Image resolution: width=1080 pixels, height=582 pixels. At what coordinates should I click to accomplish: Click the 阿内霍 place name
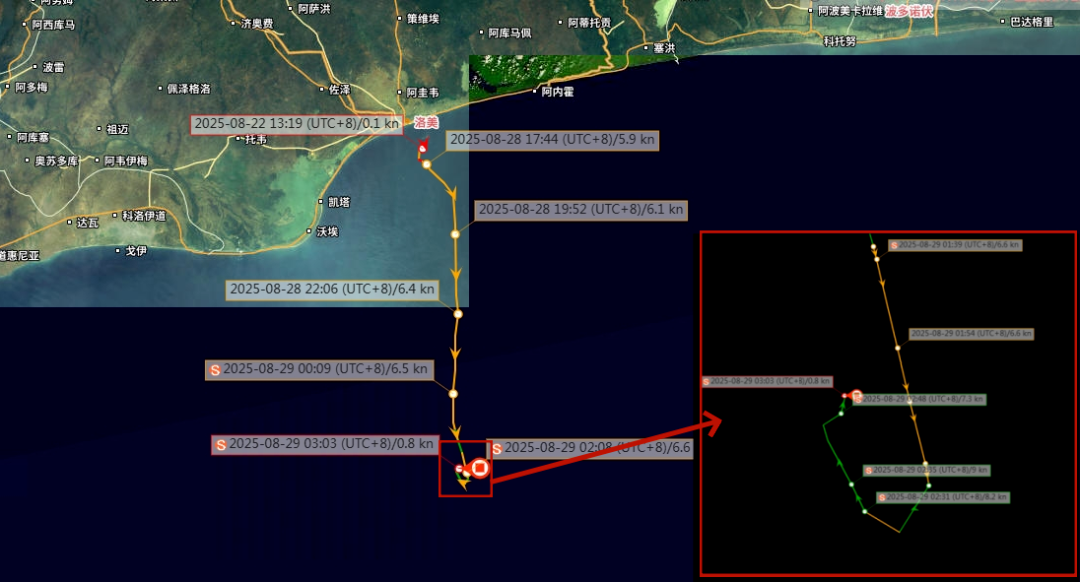557,92
